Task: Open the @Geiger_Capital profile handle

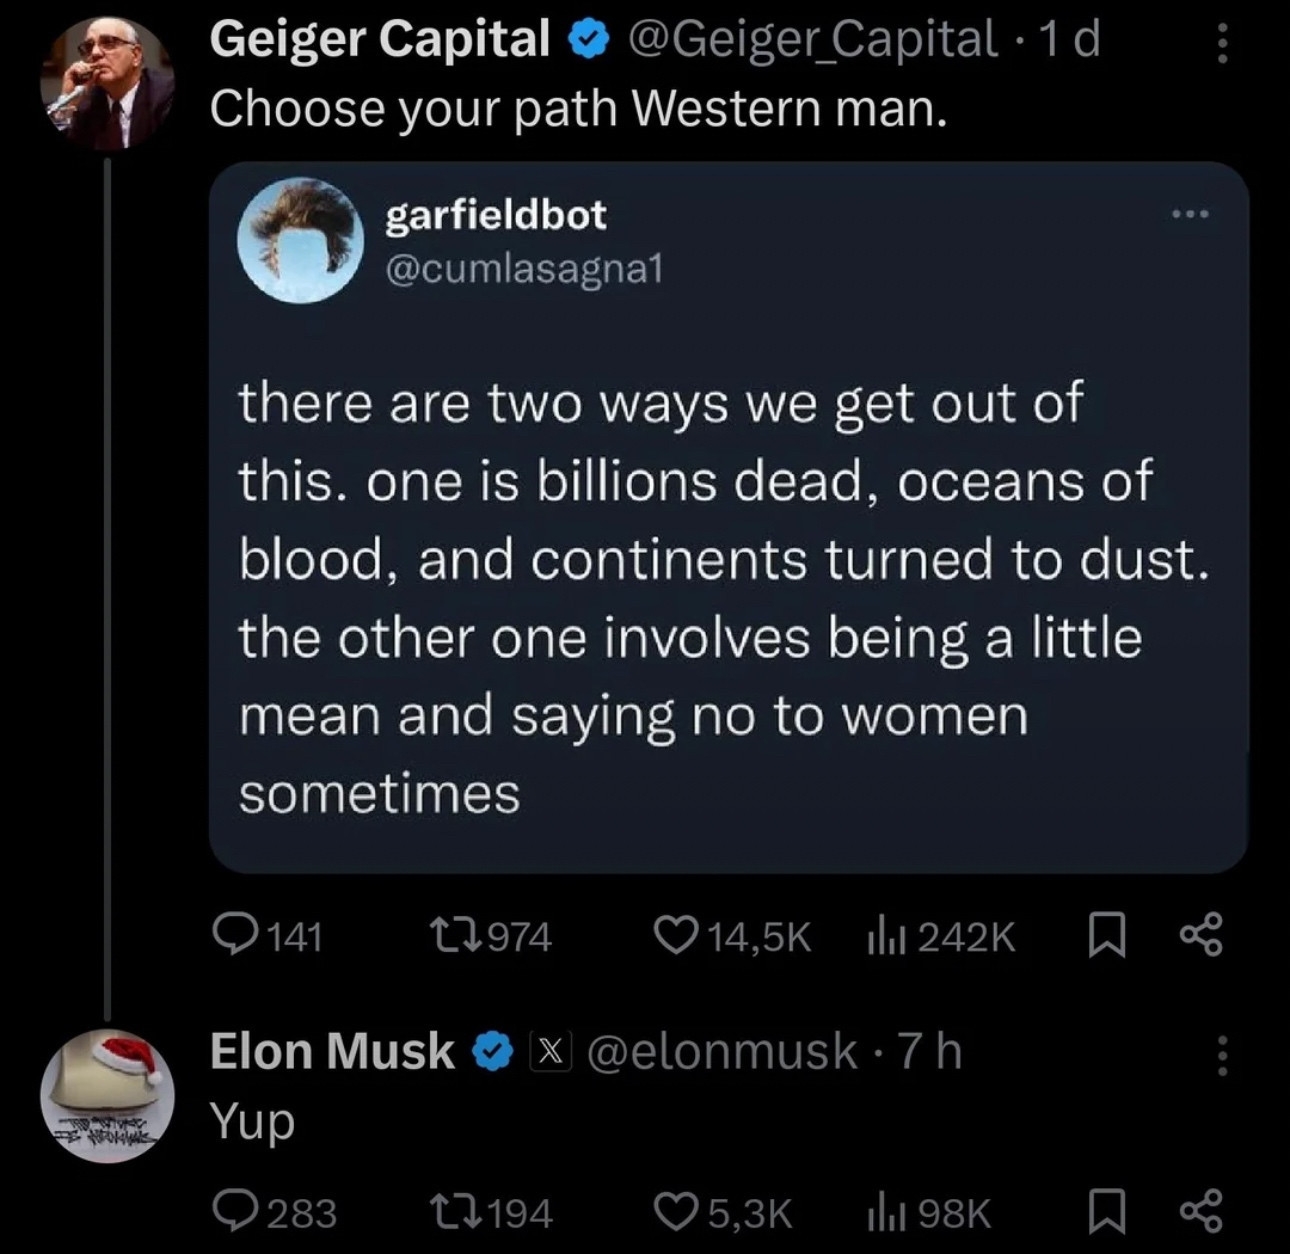Action: tap(811, 40)
